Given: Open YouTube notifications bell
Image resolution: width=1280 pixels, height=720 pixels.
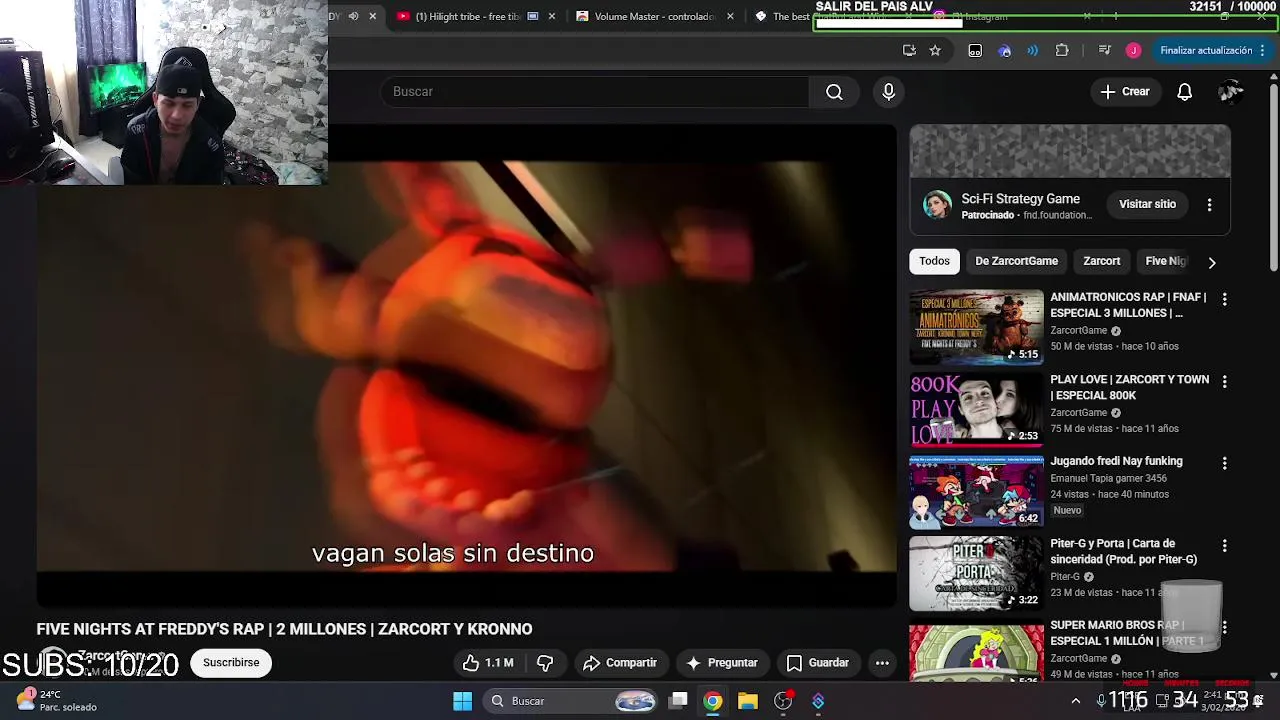Looking at the screenshot, I should [x=1184, y=92].
